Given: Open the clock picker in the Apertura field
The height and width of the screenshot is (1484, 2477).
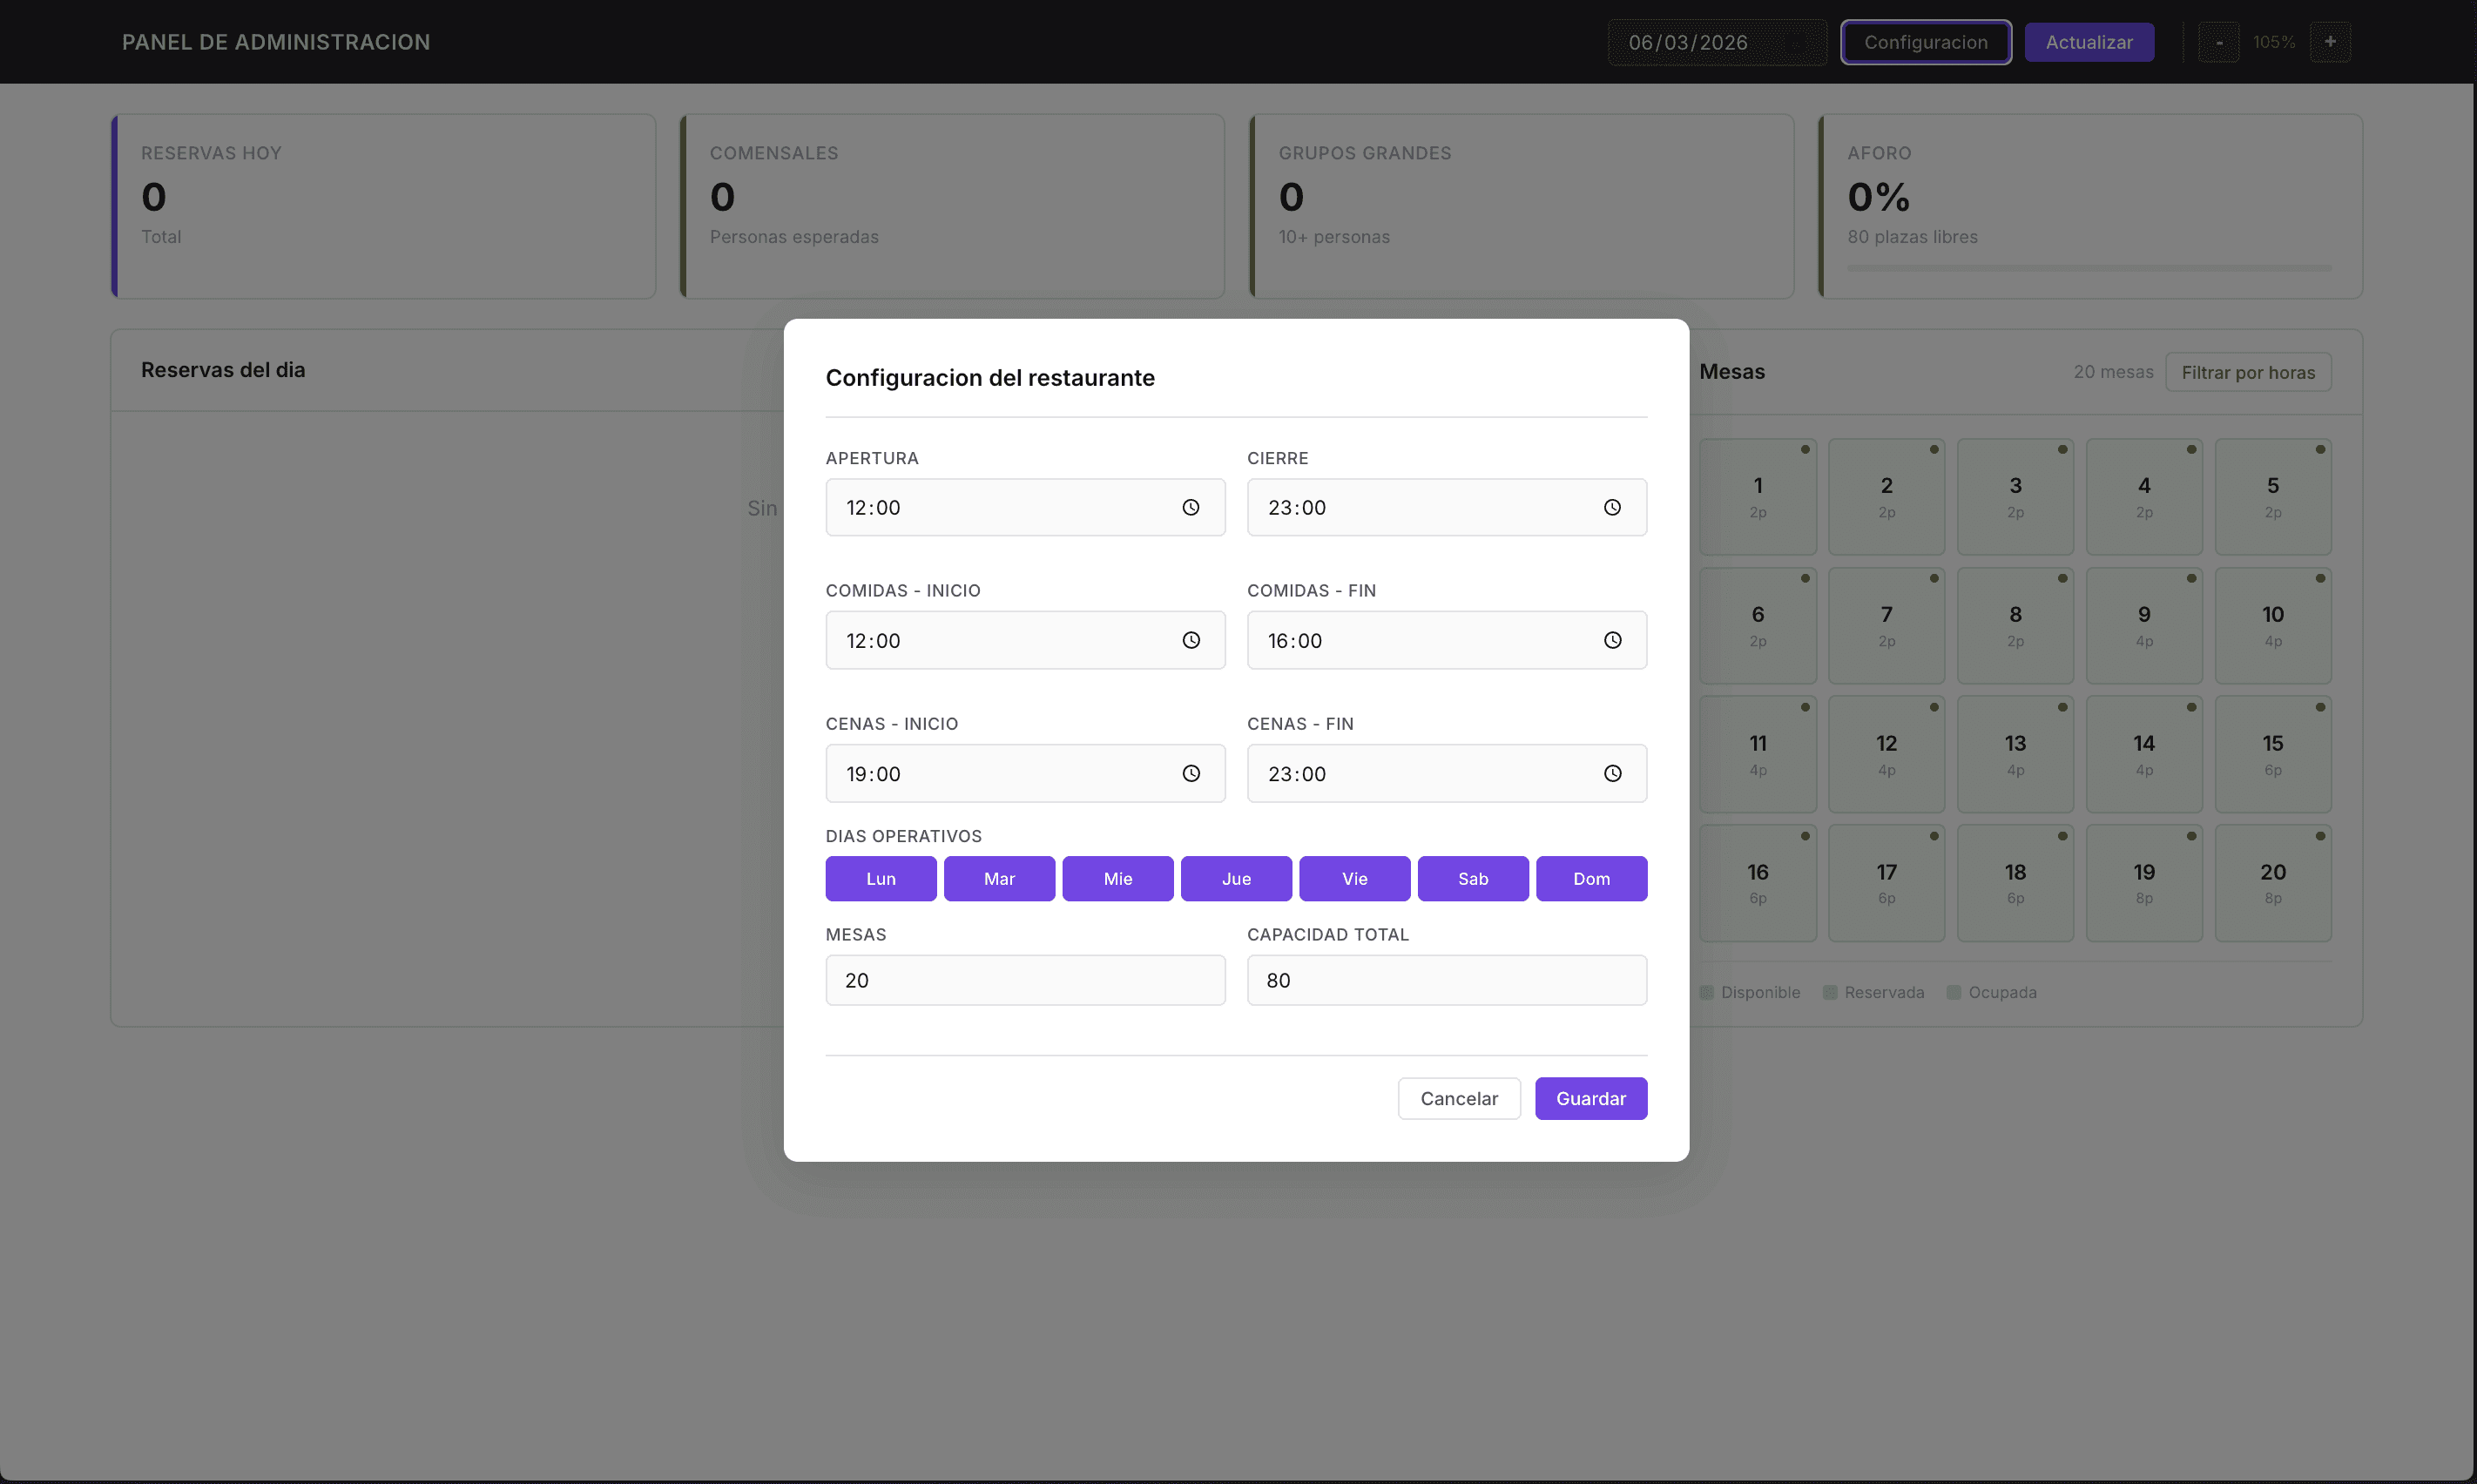Looking at the screenshot, I should pyautogui.click(x=1190, y=507).
